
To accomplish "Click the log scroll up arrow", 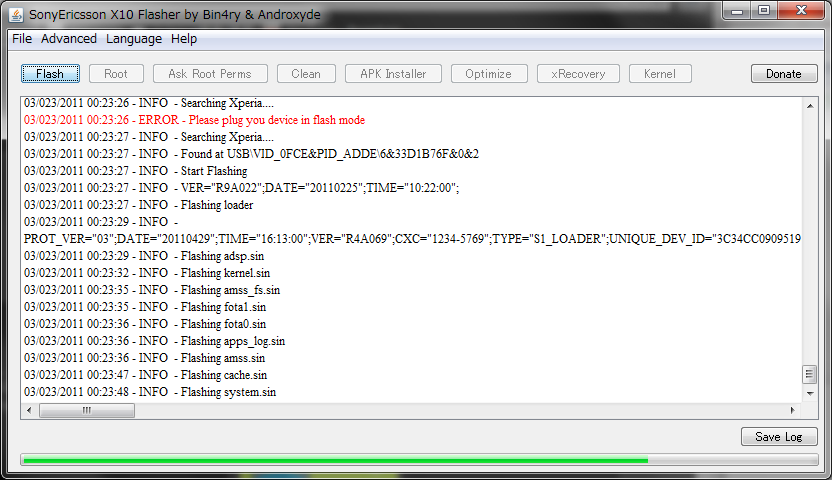I will 810,106.
